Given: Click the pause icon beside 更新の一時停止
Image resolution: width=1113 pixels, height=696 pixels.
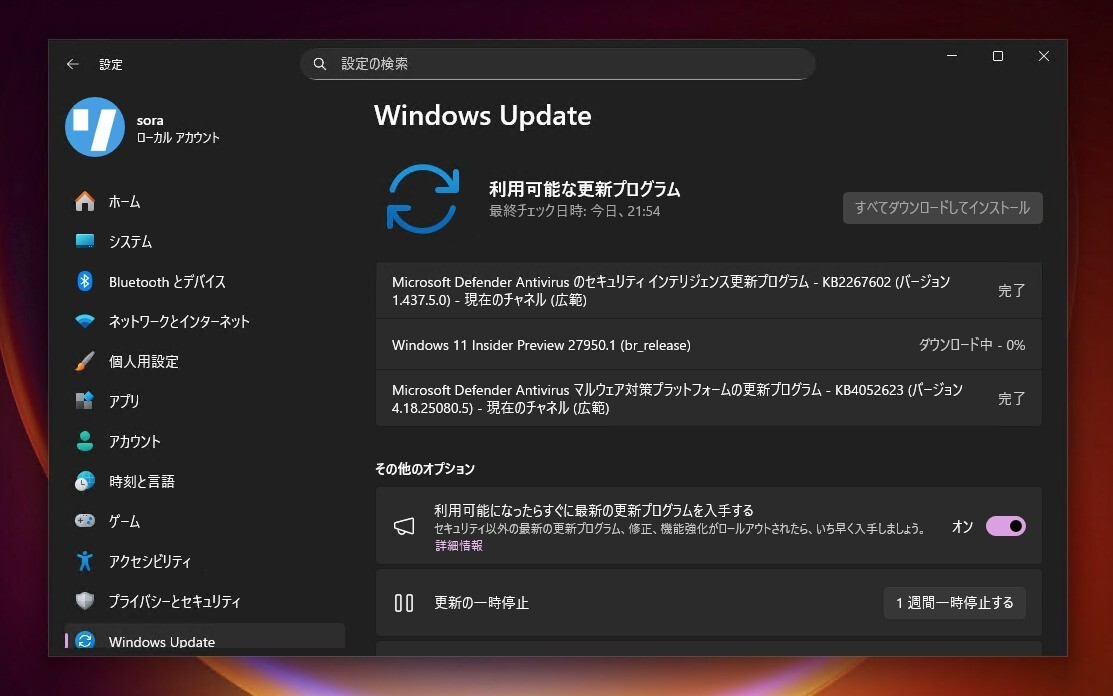Looking at the screenshot, I should tap(404, 603).
